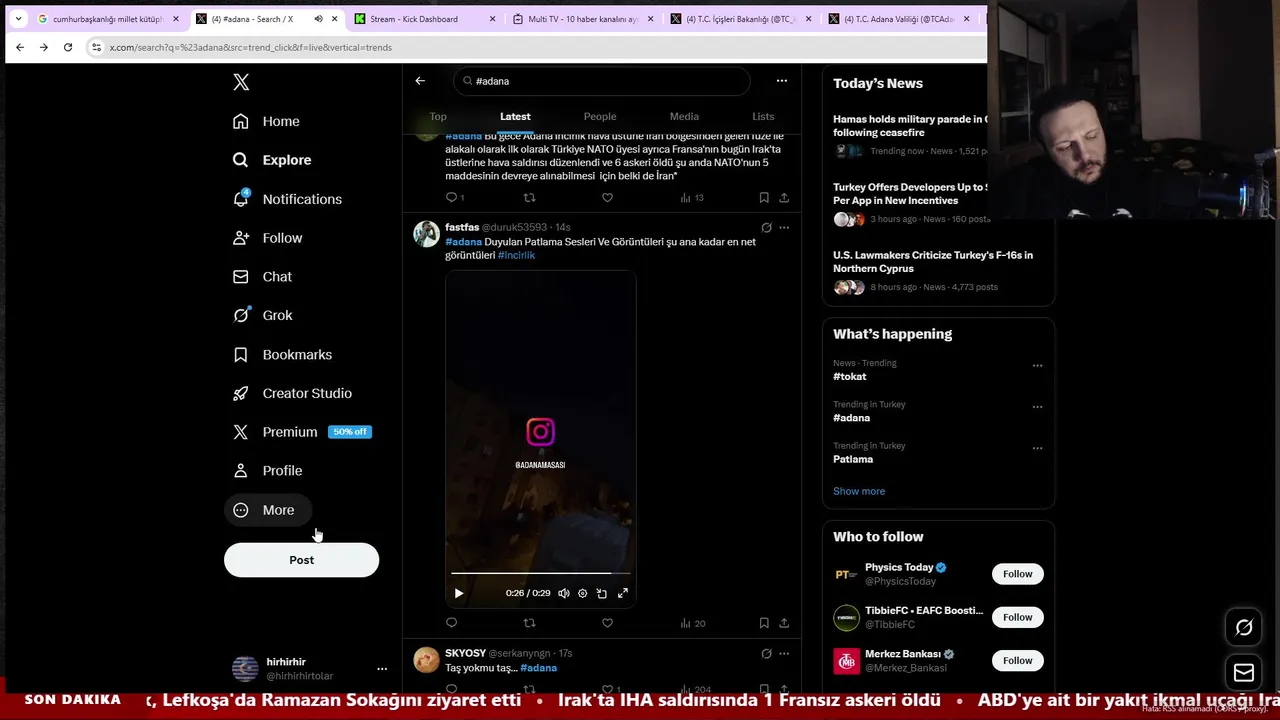Like the post with 13 views
Image resolution: width=1280 pixels, height=720 pixels.
pos(607,198)
